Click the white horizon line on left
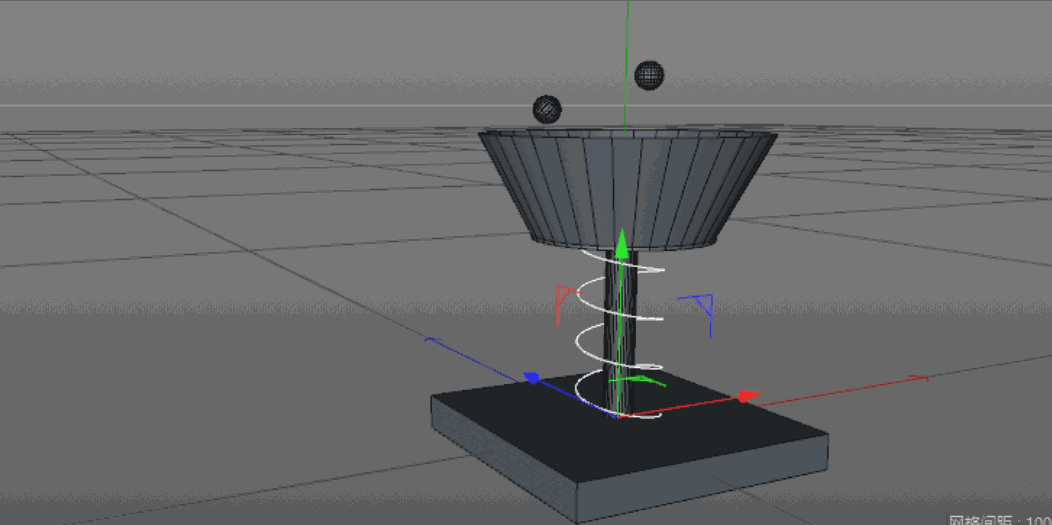1052x525 pixels. [x=200, y=105]
